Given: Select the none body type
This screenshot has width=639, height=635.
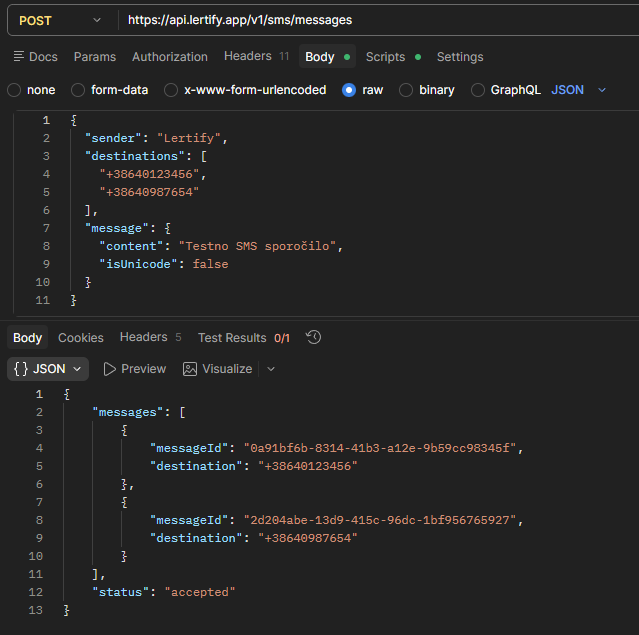Looking at the screenshot, I should point(14,90).
